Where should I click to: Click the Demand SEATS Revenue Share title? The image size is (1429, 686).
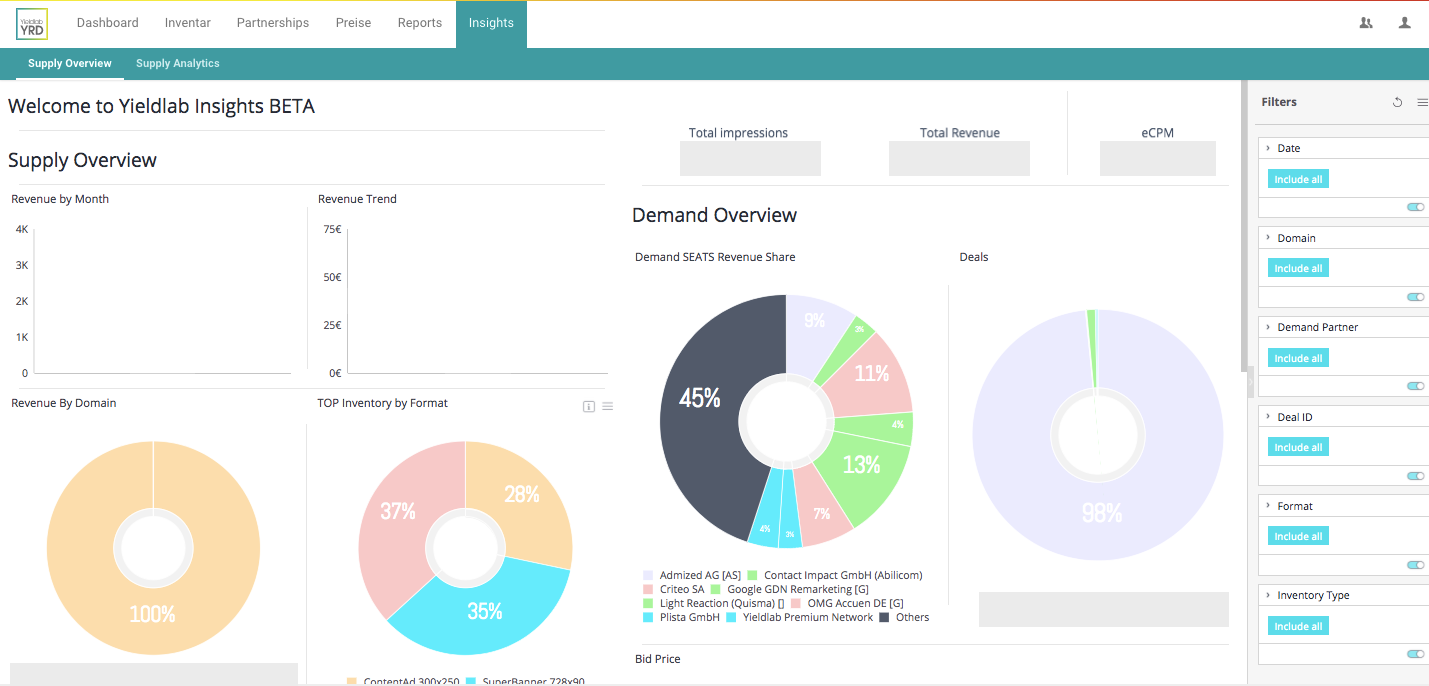tap(715, 257)
